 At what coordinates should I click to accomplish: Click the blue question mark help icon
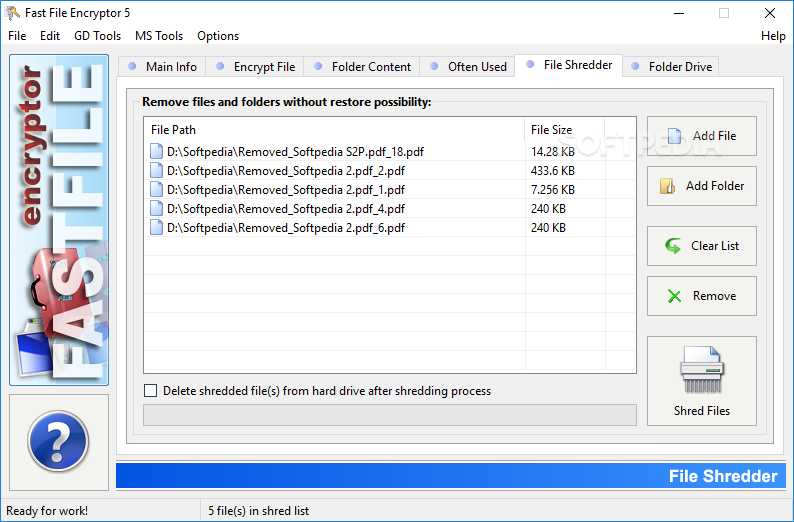pyautogui.click(x=58, y=441)
